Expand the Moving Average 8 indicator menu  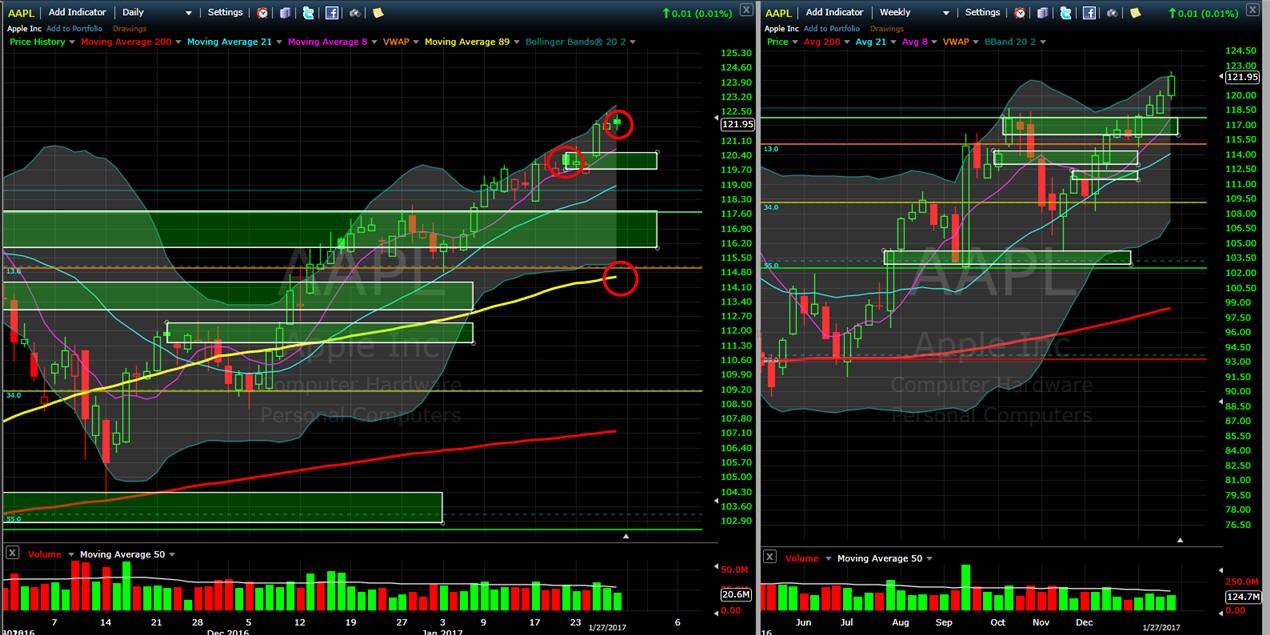coord(374,42)
